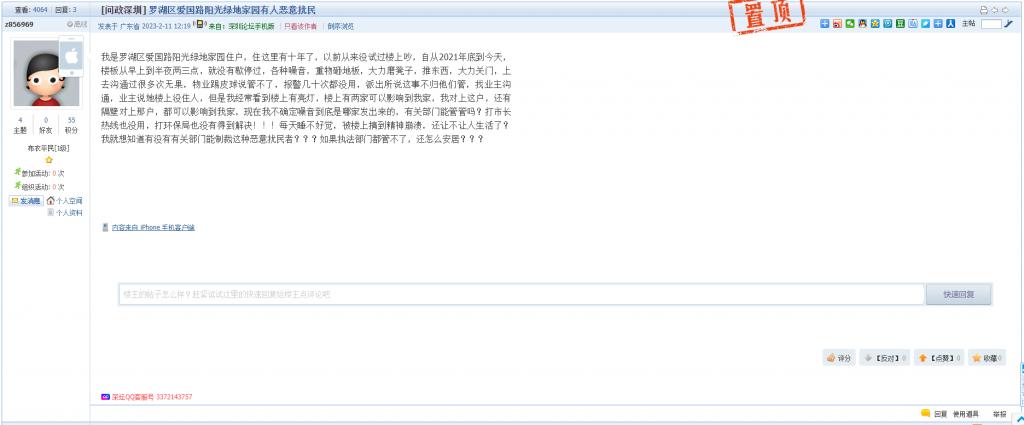Upvote post with 点赞 button

[938, 358]
